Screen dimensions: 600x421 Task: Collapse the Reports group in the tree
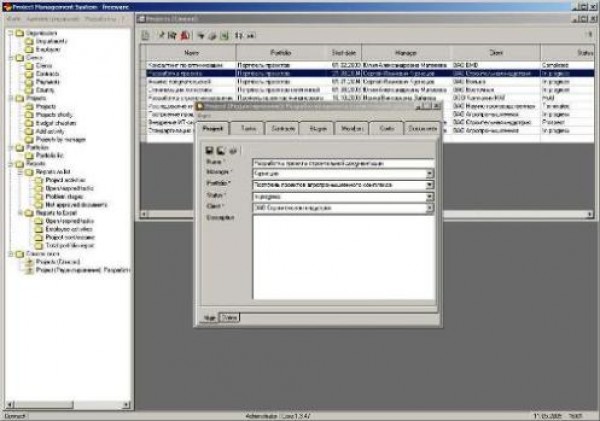[x=11, y=164]
